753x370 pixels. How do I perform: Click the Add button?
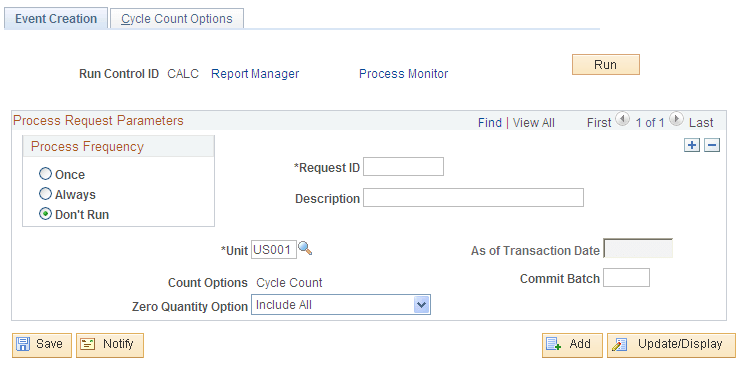[572, 344]
